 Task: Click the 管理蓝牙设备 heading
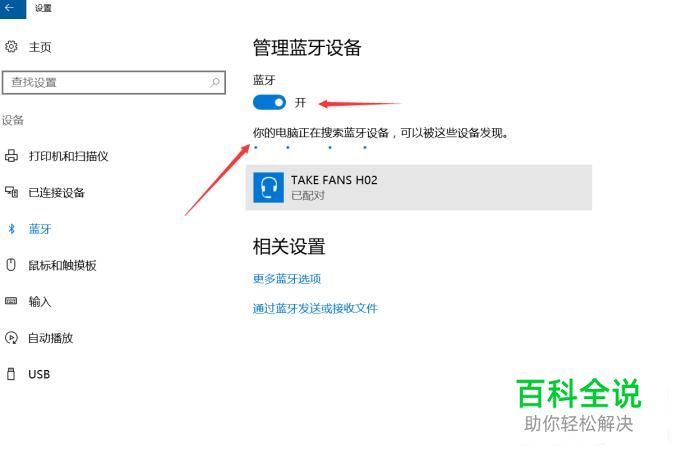pyautogui.click(x=307, y=48)
